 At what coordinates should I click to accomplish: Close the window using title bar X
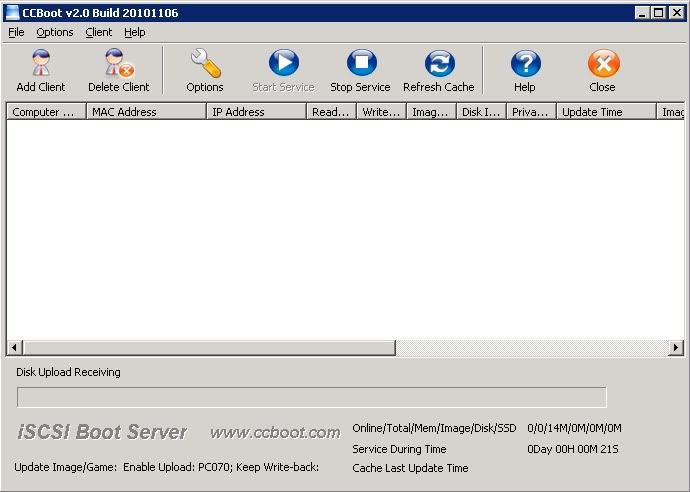tap(676, 13)
